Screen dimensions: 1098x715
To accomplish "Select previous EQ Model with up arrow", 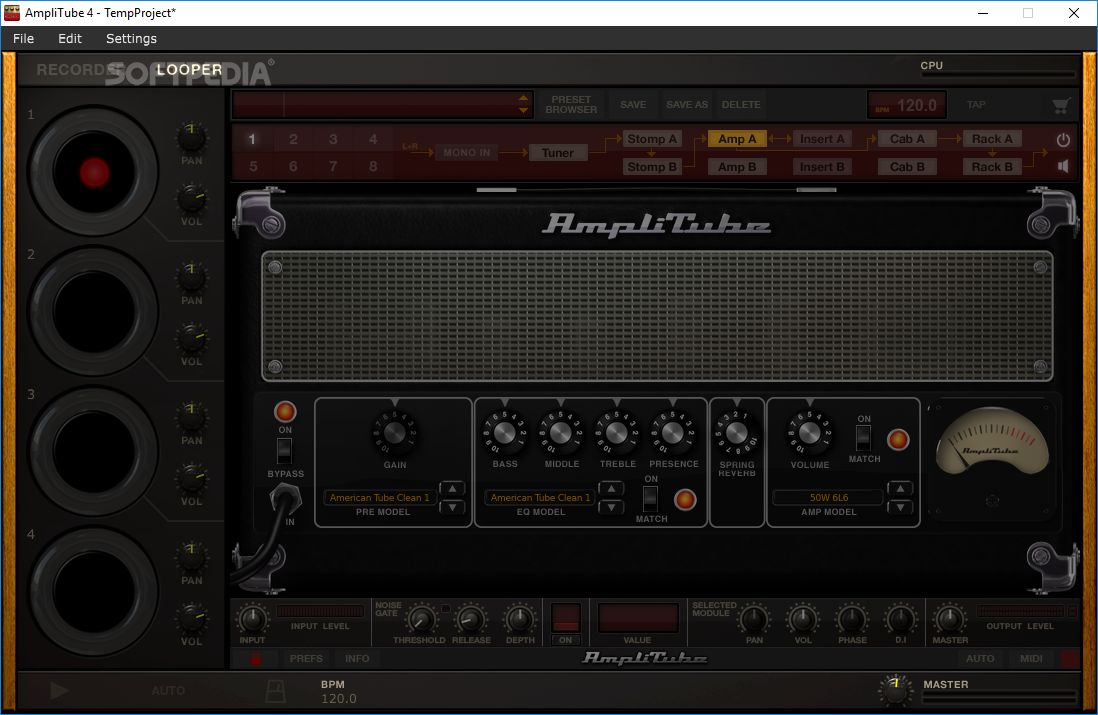I will pyautogui.click(x=611, y=489).
